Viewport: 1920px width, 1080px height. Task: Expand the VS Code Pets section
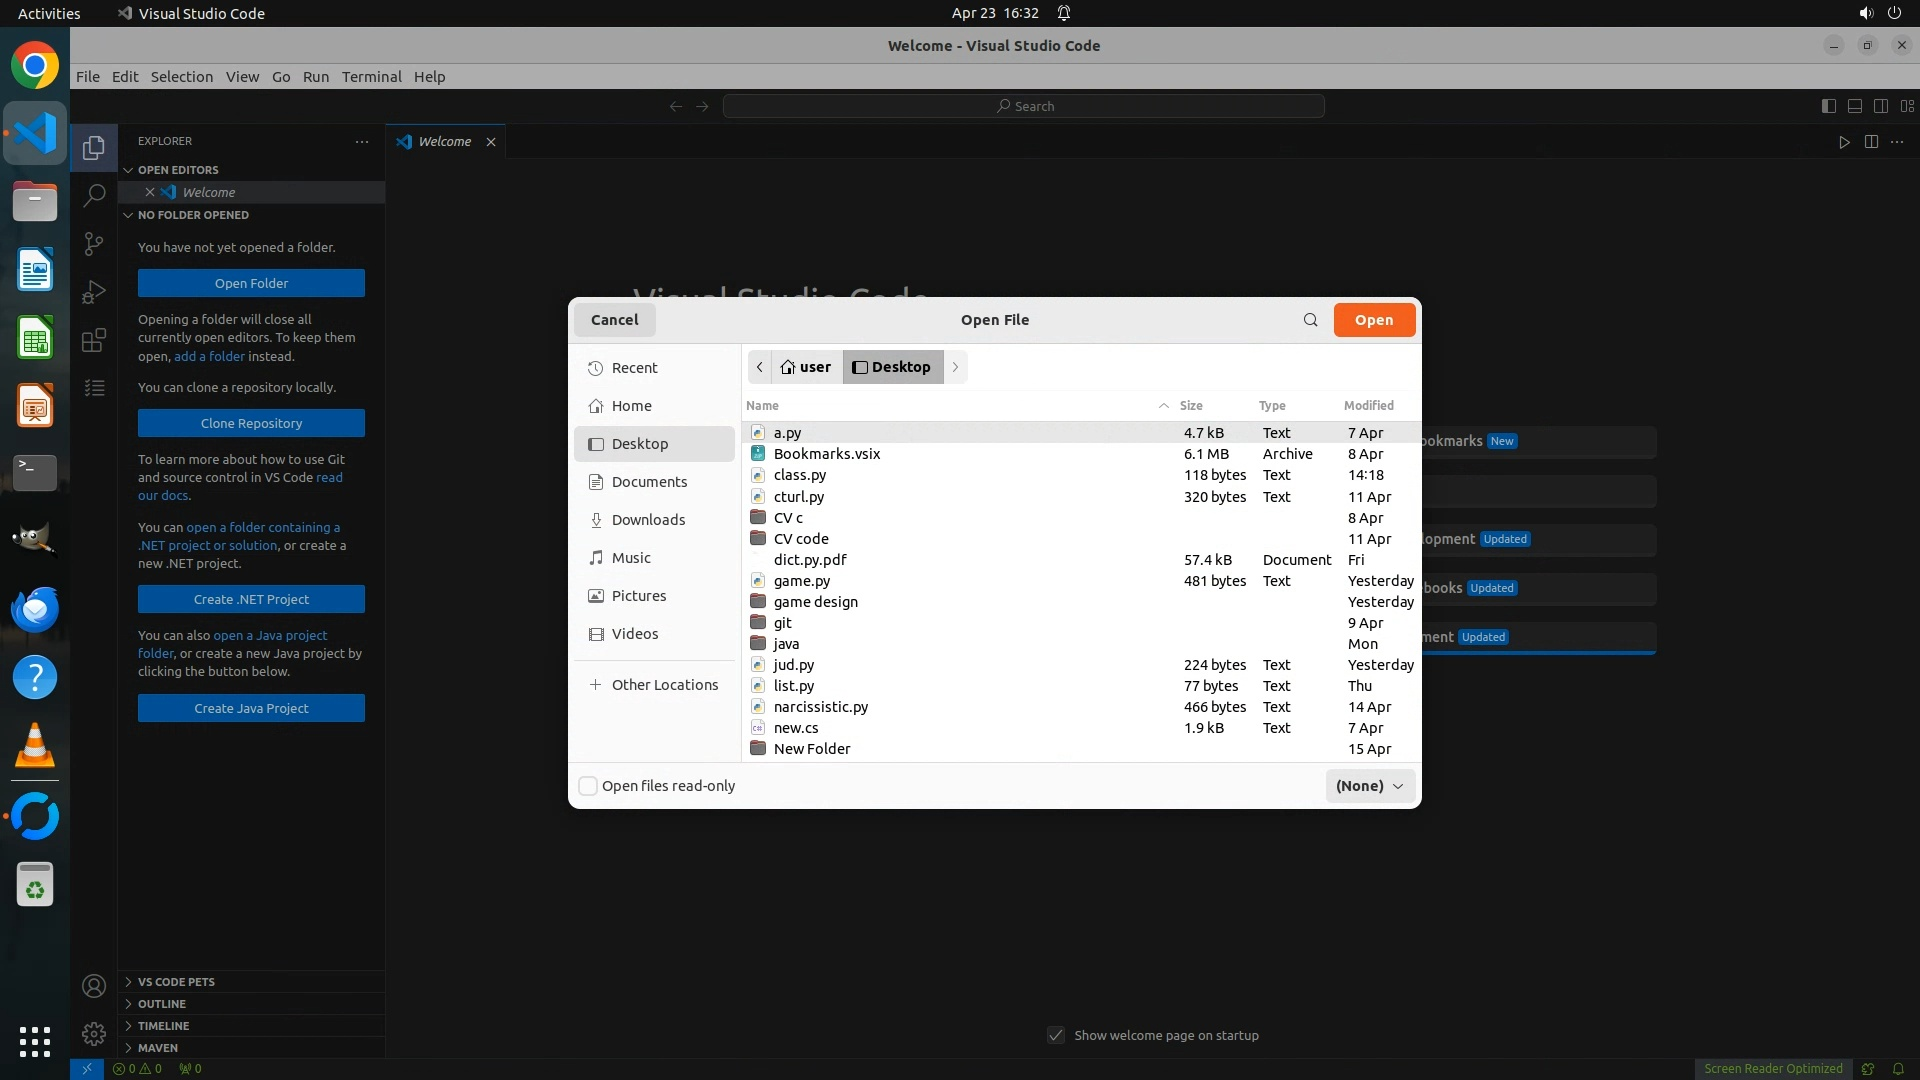176,982
